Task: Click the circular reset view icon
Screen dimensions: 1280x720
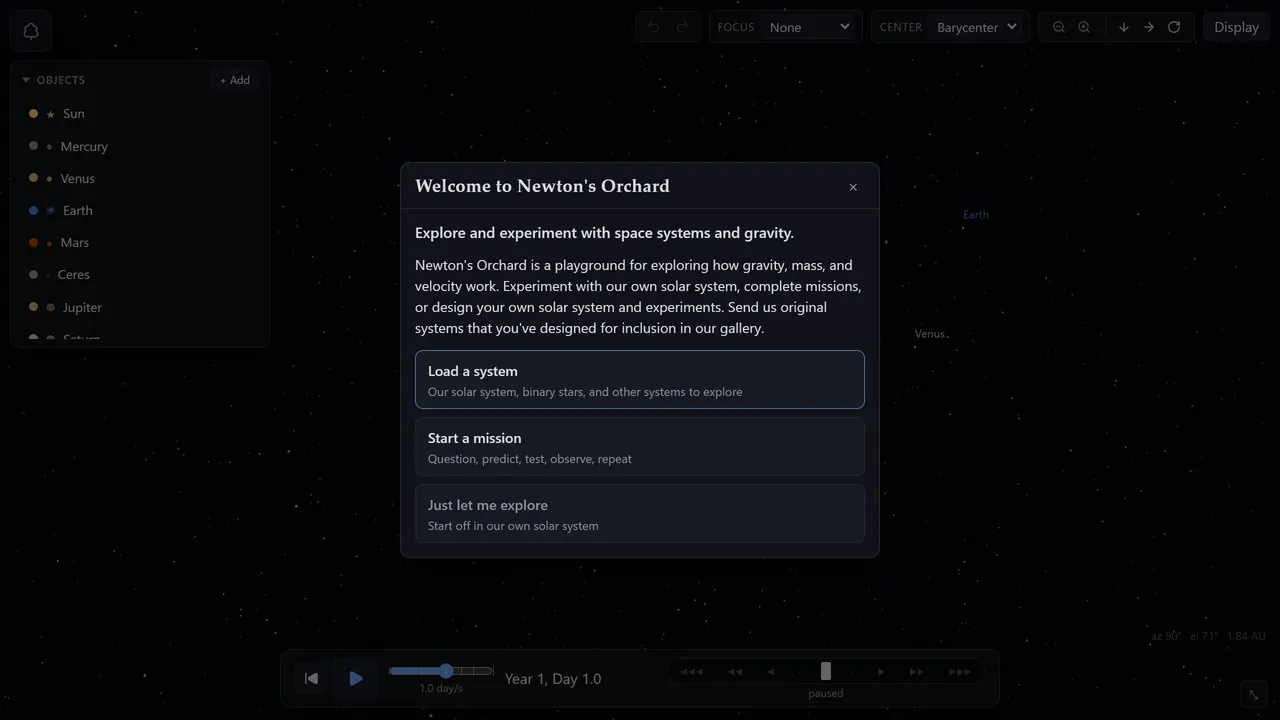Action: (1174, 27)
